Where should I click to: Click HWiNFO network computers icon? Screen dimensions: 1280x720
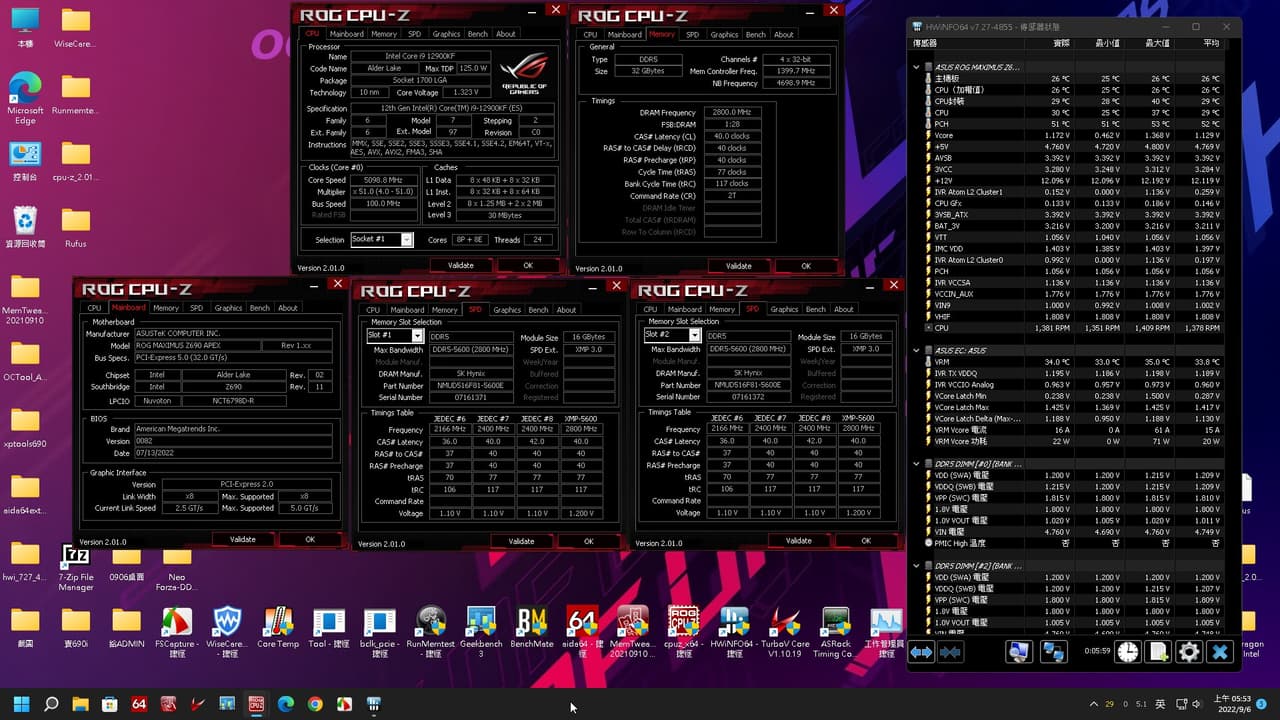point(1053,652)
